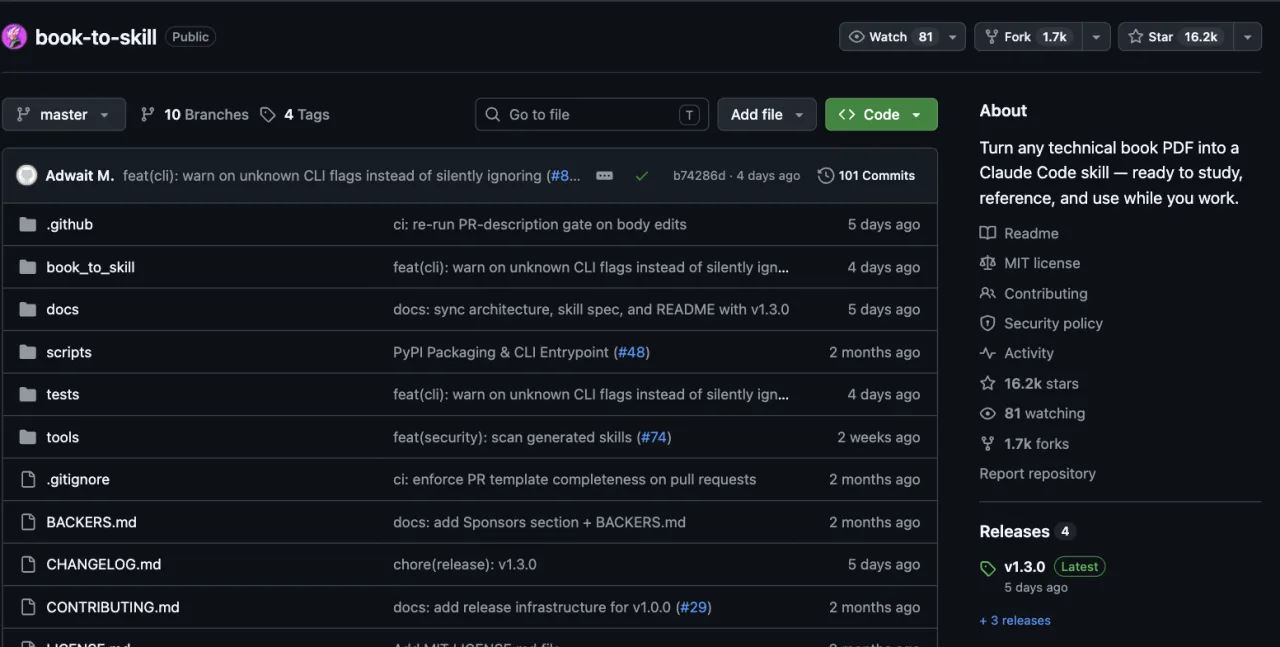The width and height of the screenshot is (1280, 647).
Task: Open the master branch selector dropdown
Action: (x=64, y=115)
